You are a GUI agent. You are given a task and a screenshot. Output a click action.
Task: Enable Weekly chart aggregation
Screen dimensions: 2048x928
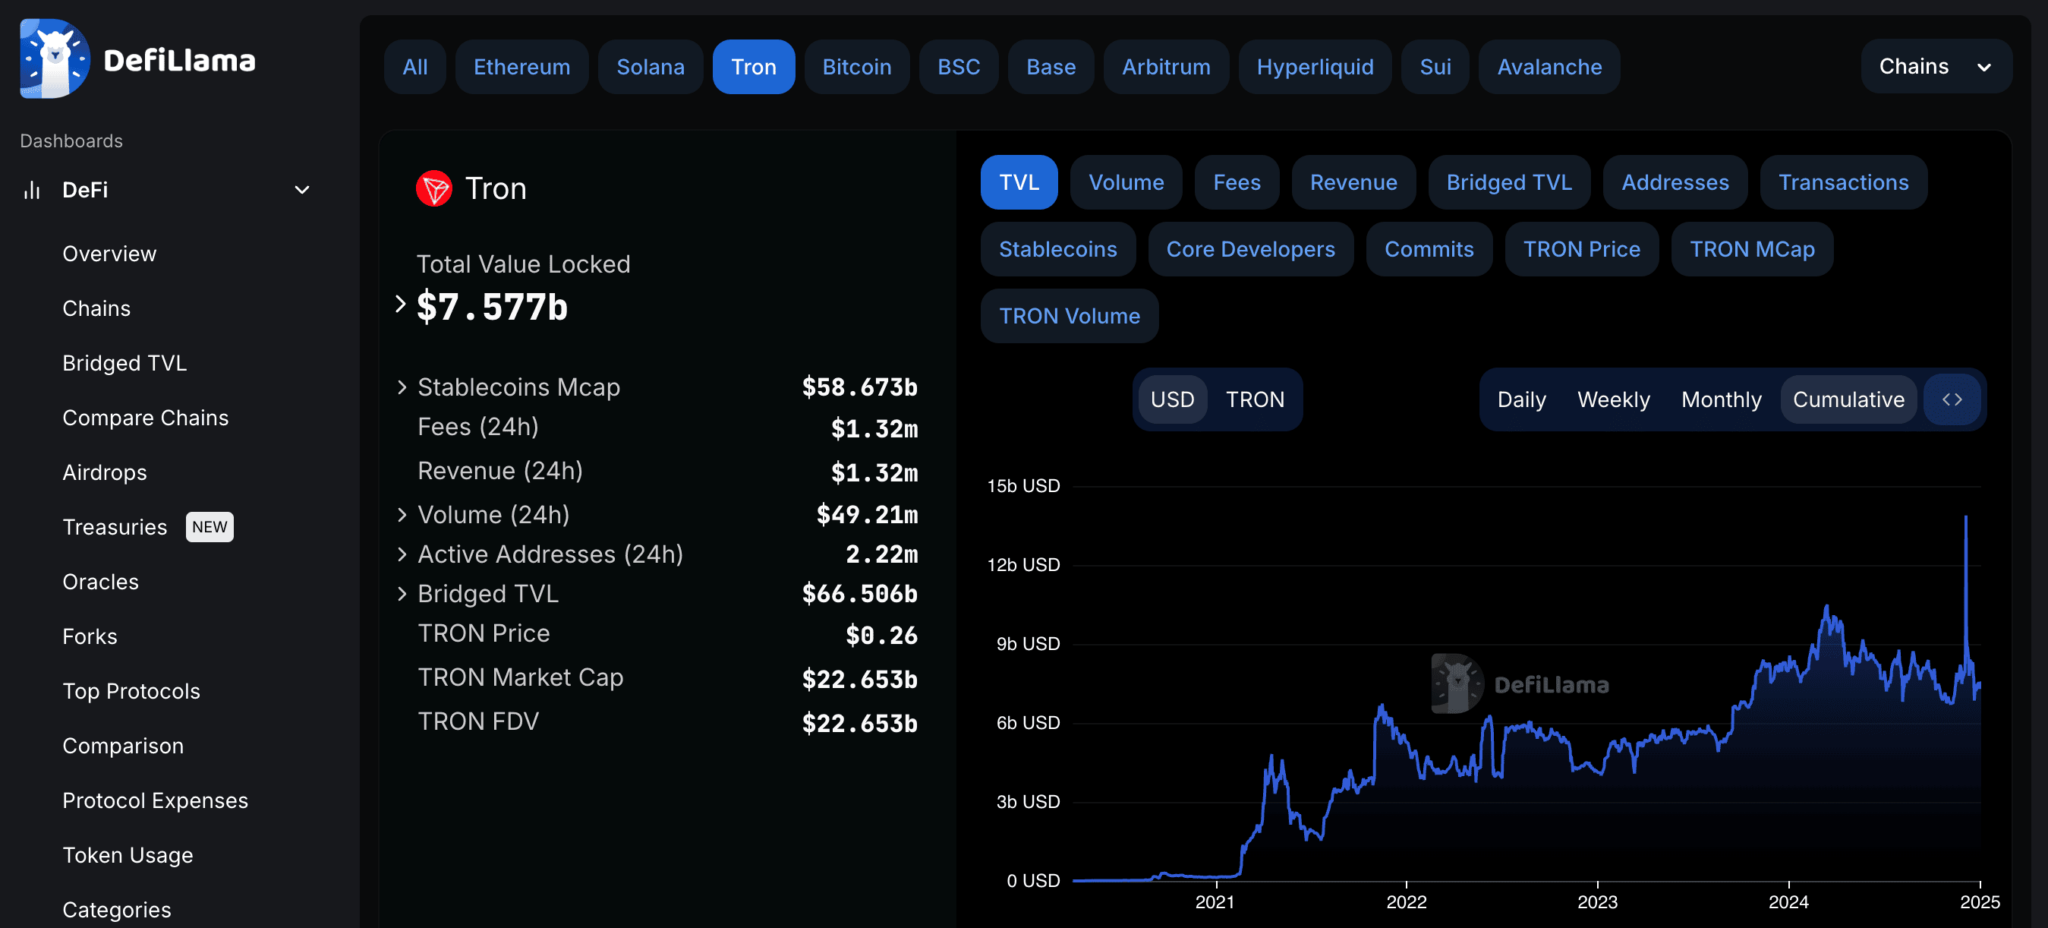[1613, 399]
